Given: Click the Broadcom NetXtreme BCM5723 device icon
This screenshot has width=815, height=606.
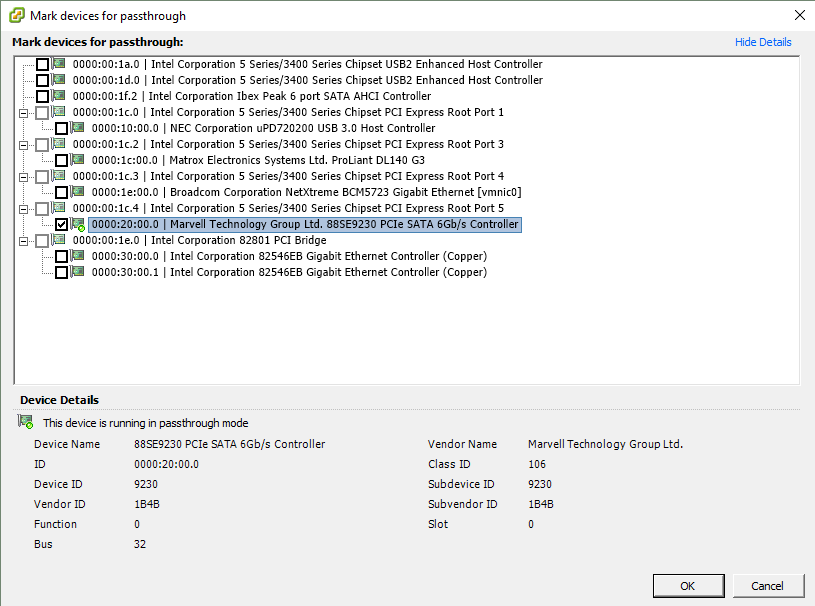Looking at the screenshot, I should coord(78,192).
